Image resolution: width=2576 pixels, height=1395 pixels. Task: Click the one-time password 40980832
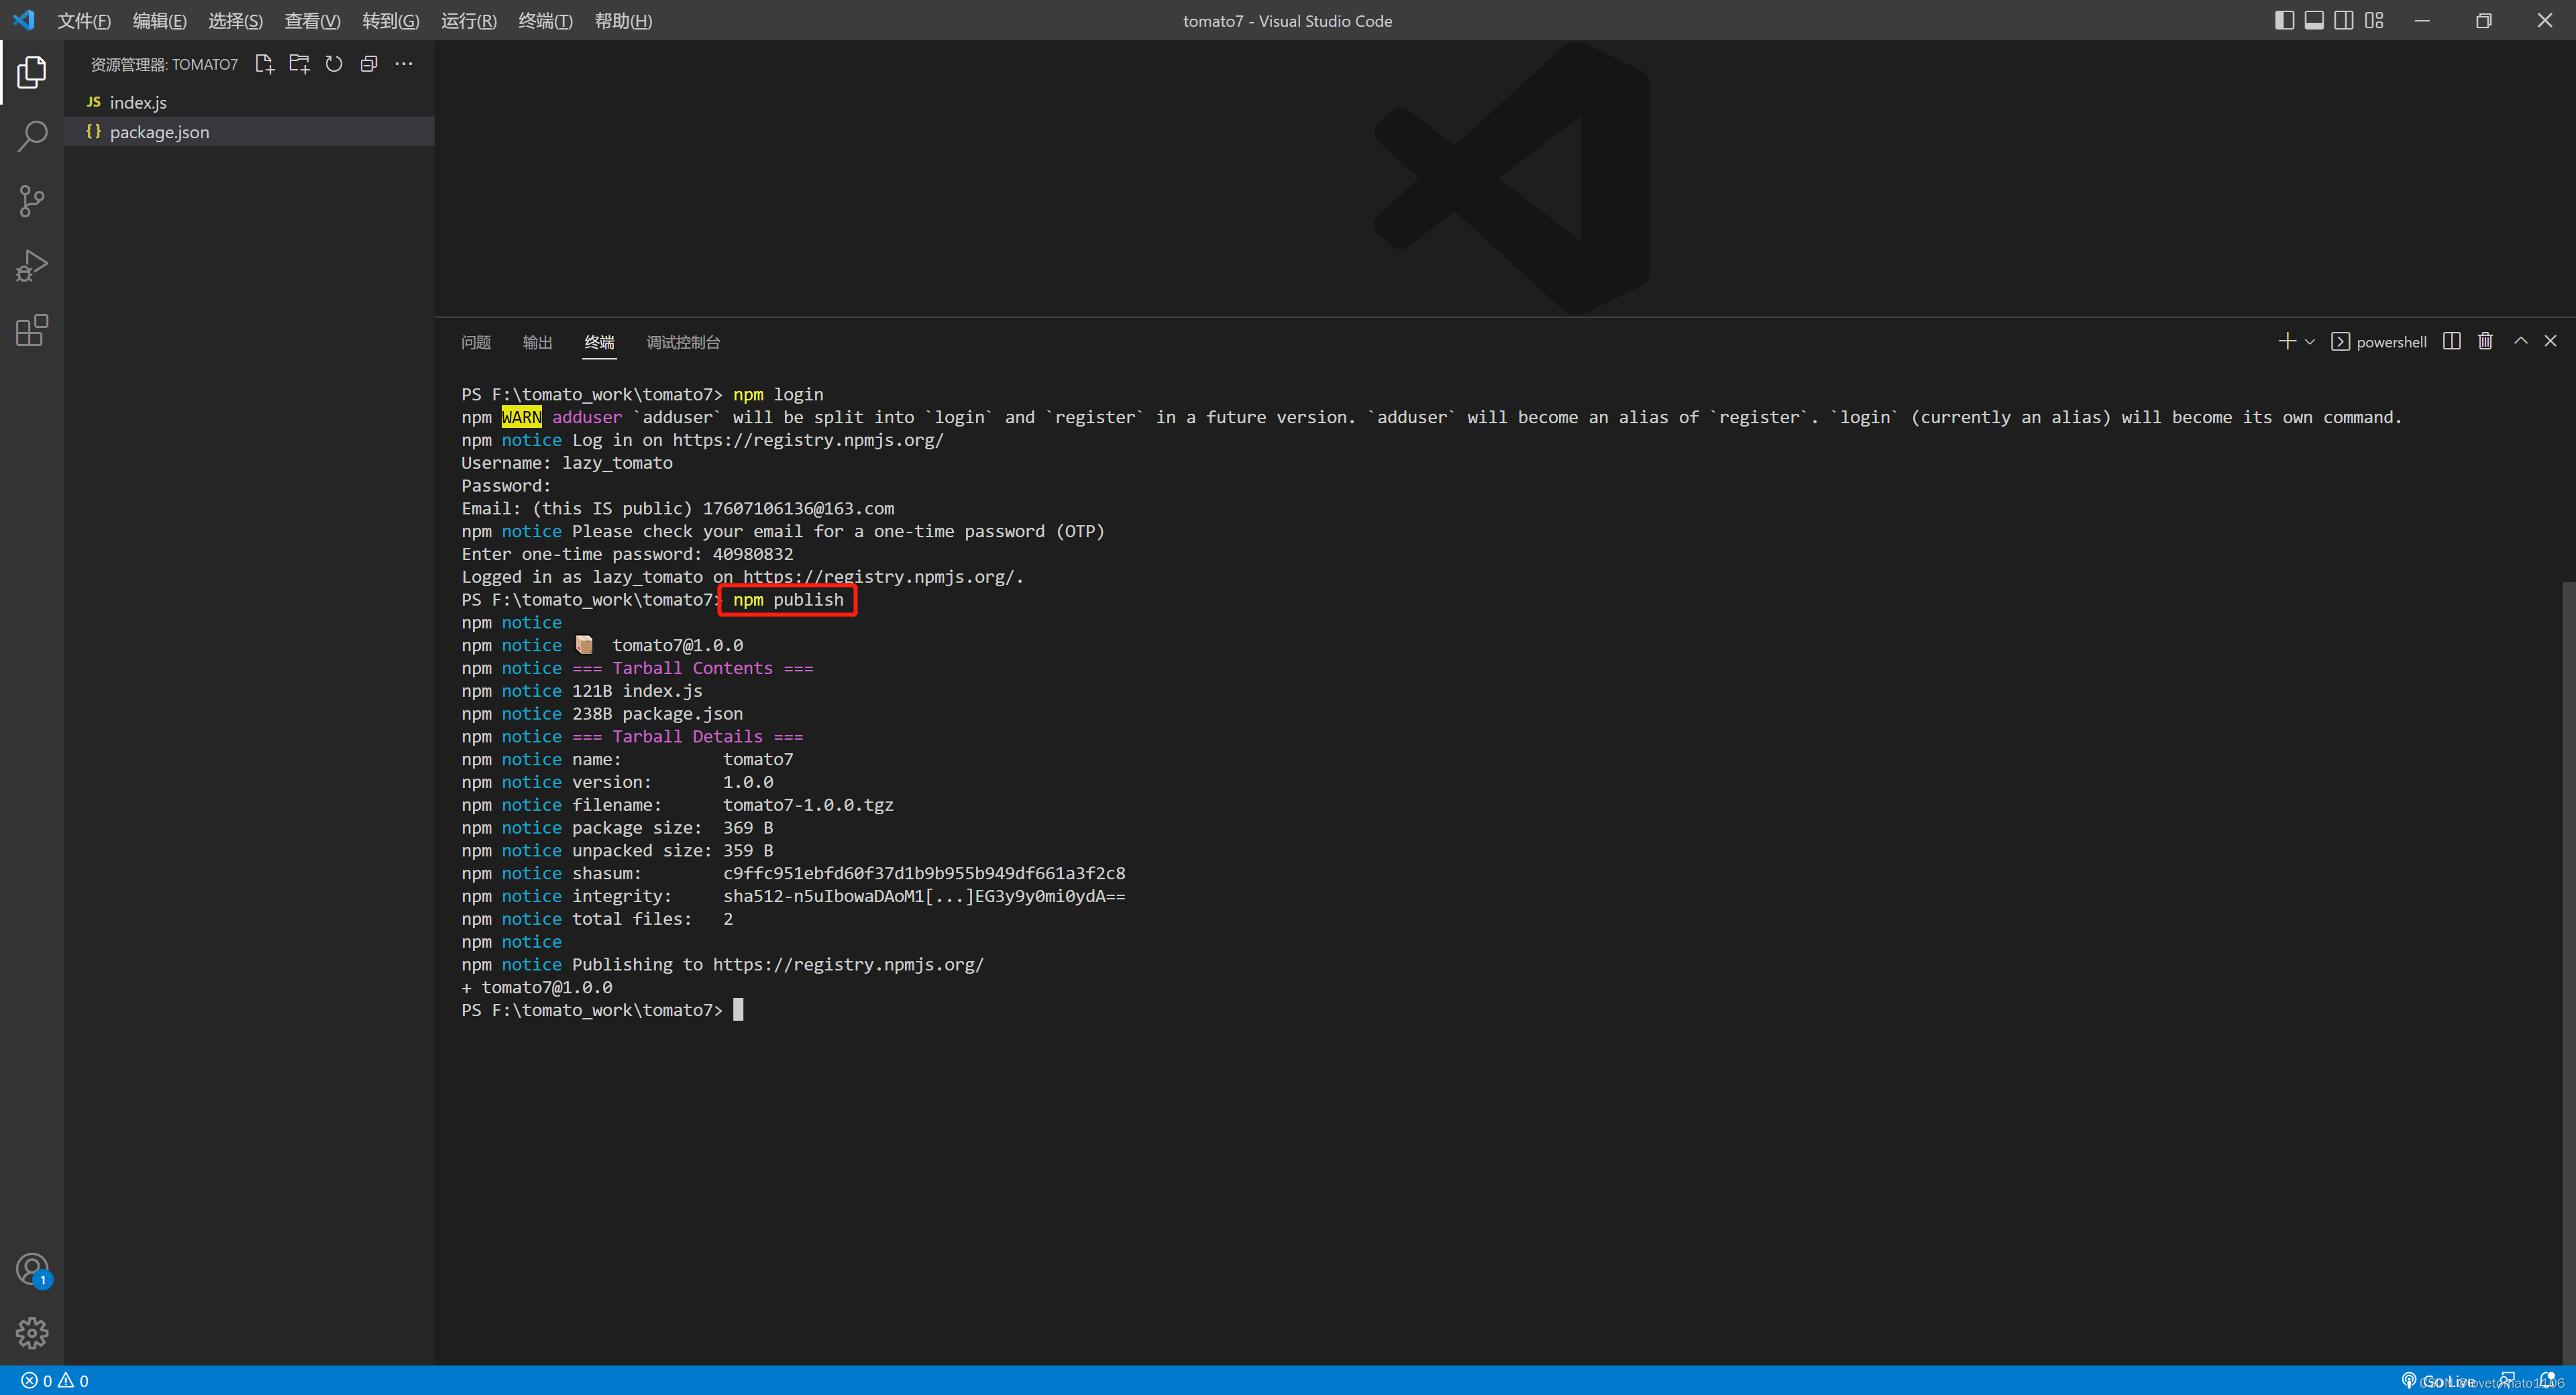pos(752,554)
